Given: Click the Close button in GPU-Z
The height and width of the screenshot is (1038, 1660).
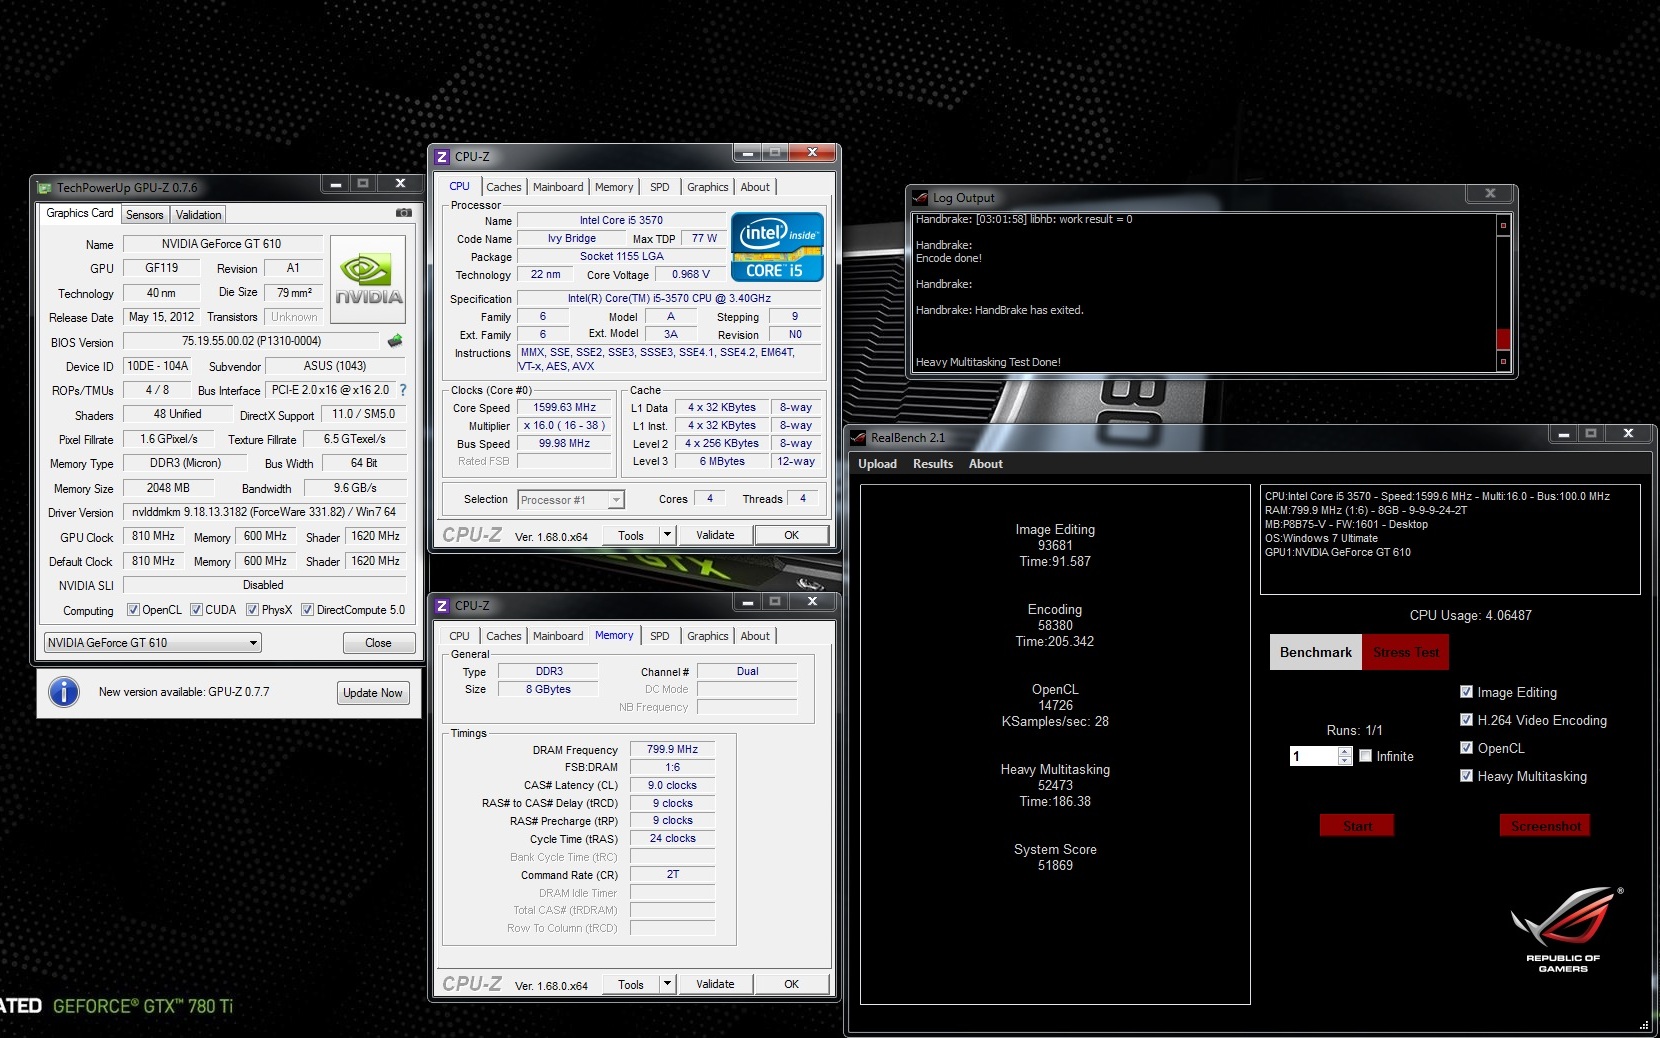Looking at the screenshot, I should [378, 643].
